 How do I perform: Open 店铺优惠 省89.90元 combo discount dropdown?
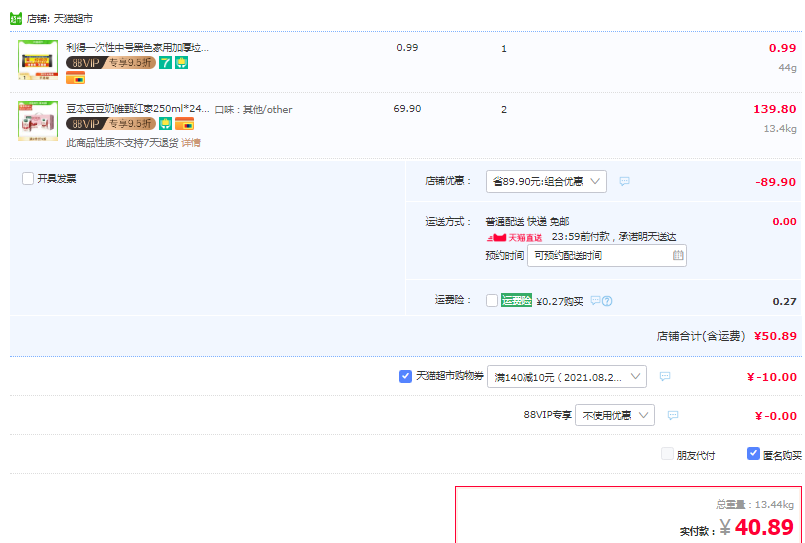tap(546, 181)
